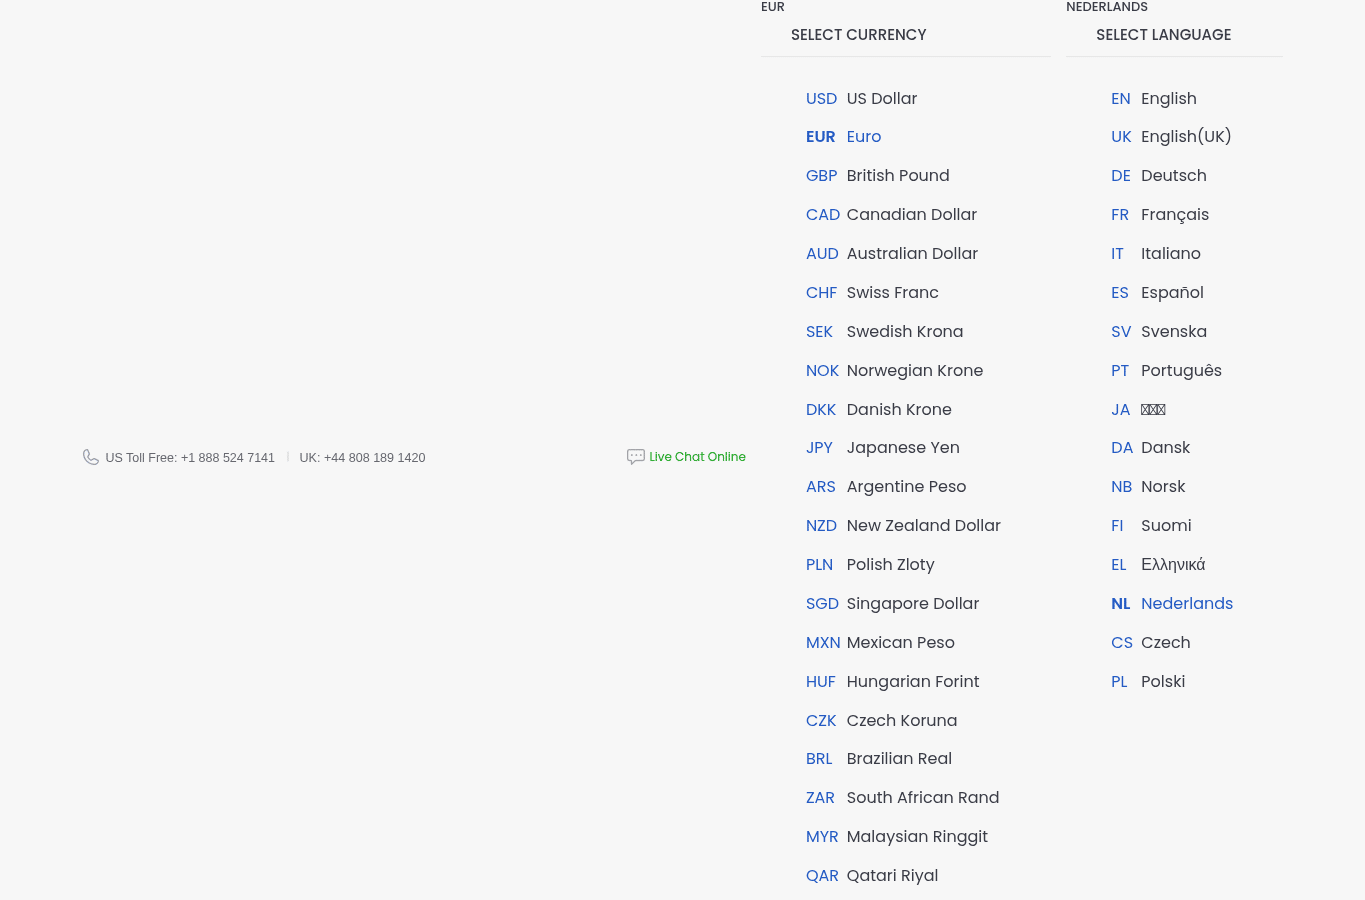
Task: Select Swiss Franc currency
Action: [x=873, y=293]
